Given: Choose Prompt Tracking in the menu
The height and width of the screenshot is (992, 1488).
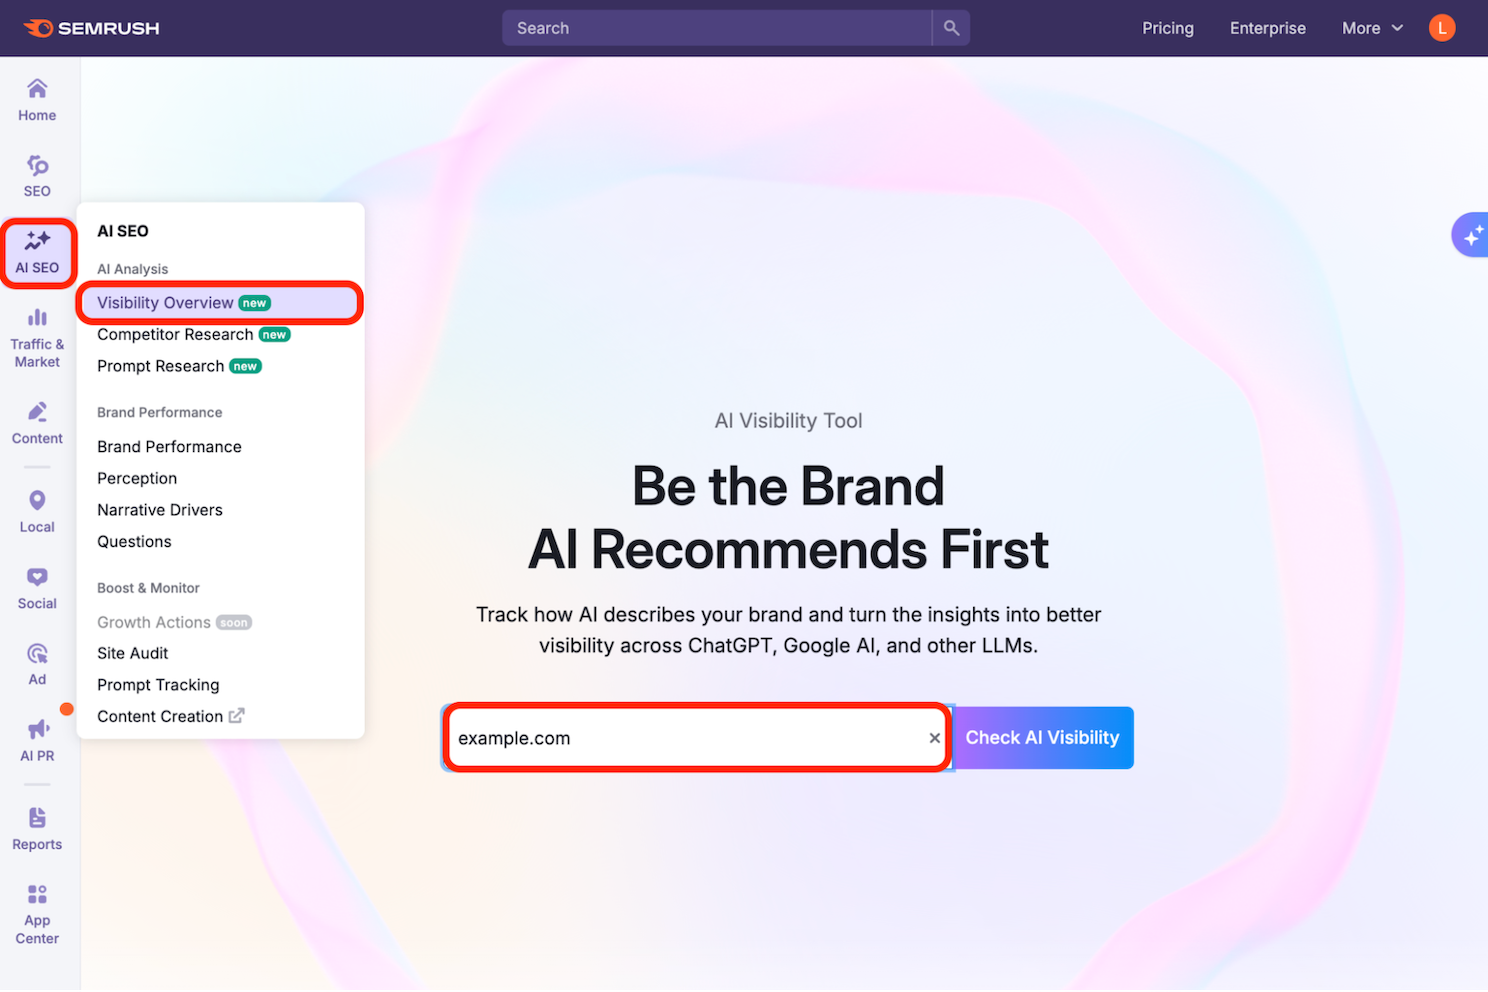Looking at the screenshot, I should pos(158,685).
